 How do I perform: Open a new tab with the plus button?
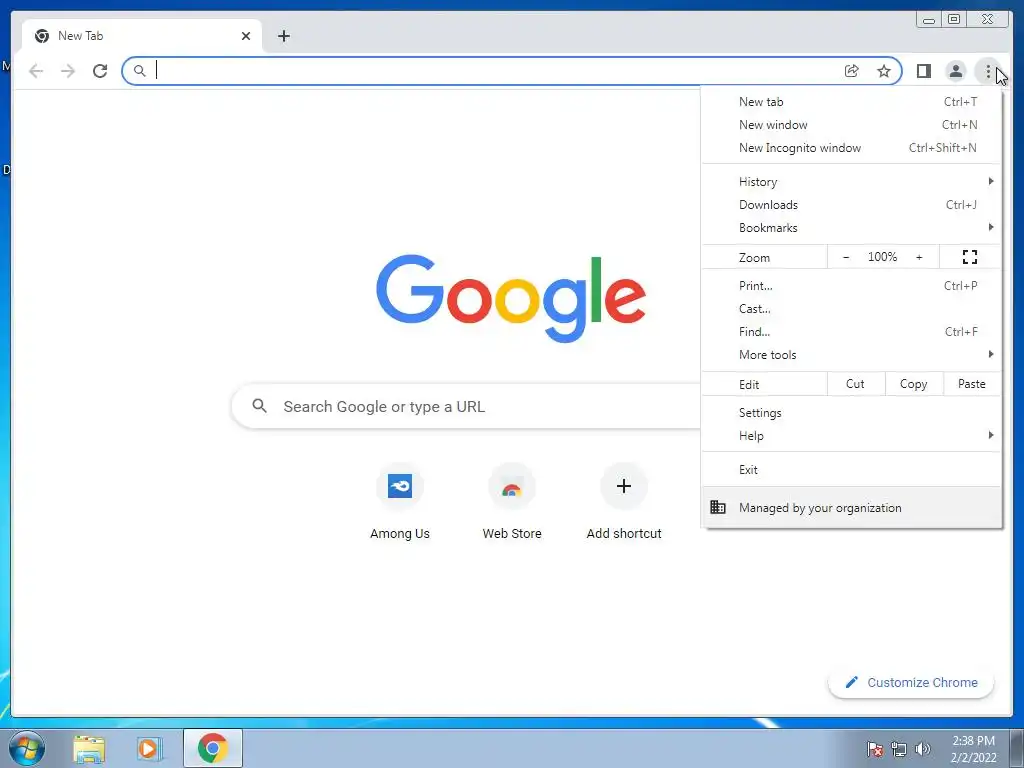[x=283, y=36]
